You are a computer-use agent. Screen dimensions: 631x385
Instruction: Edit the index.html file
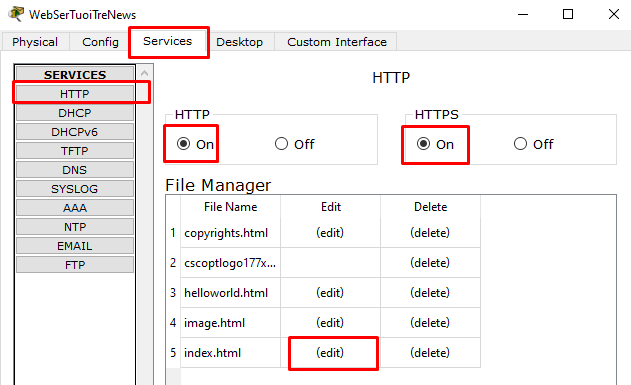[330, 353]
